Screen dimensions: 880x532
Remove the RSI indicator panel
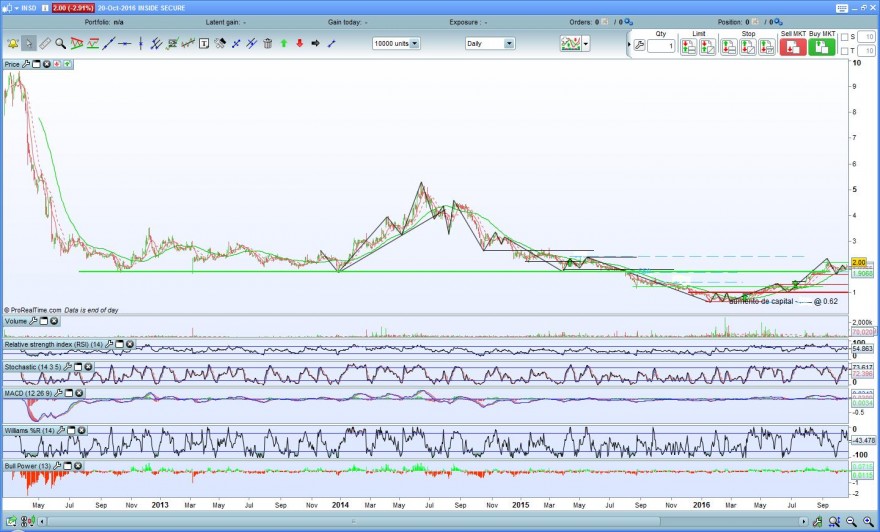tap(130, 345)
